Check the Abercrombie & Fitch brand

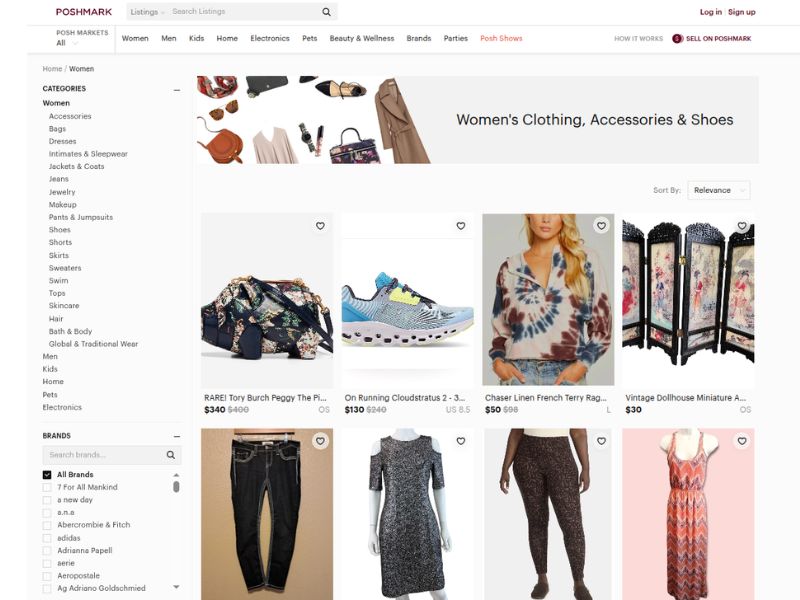coord(47,525)
